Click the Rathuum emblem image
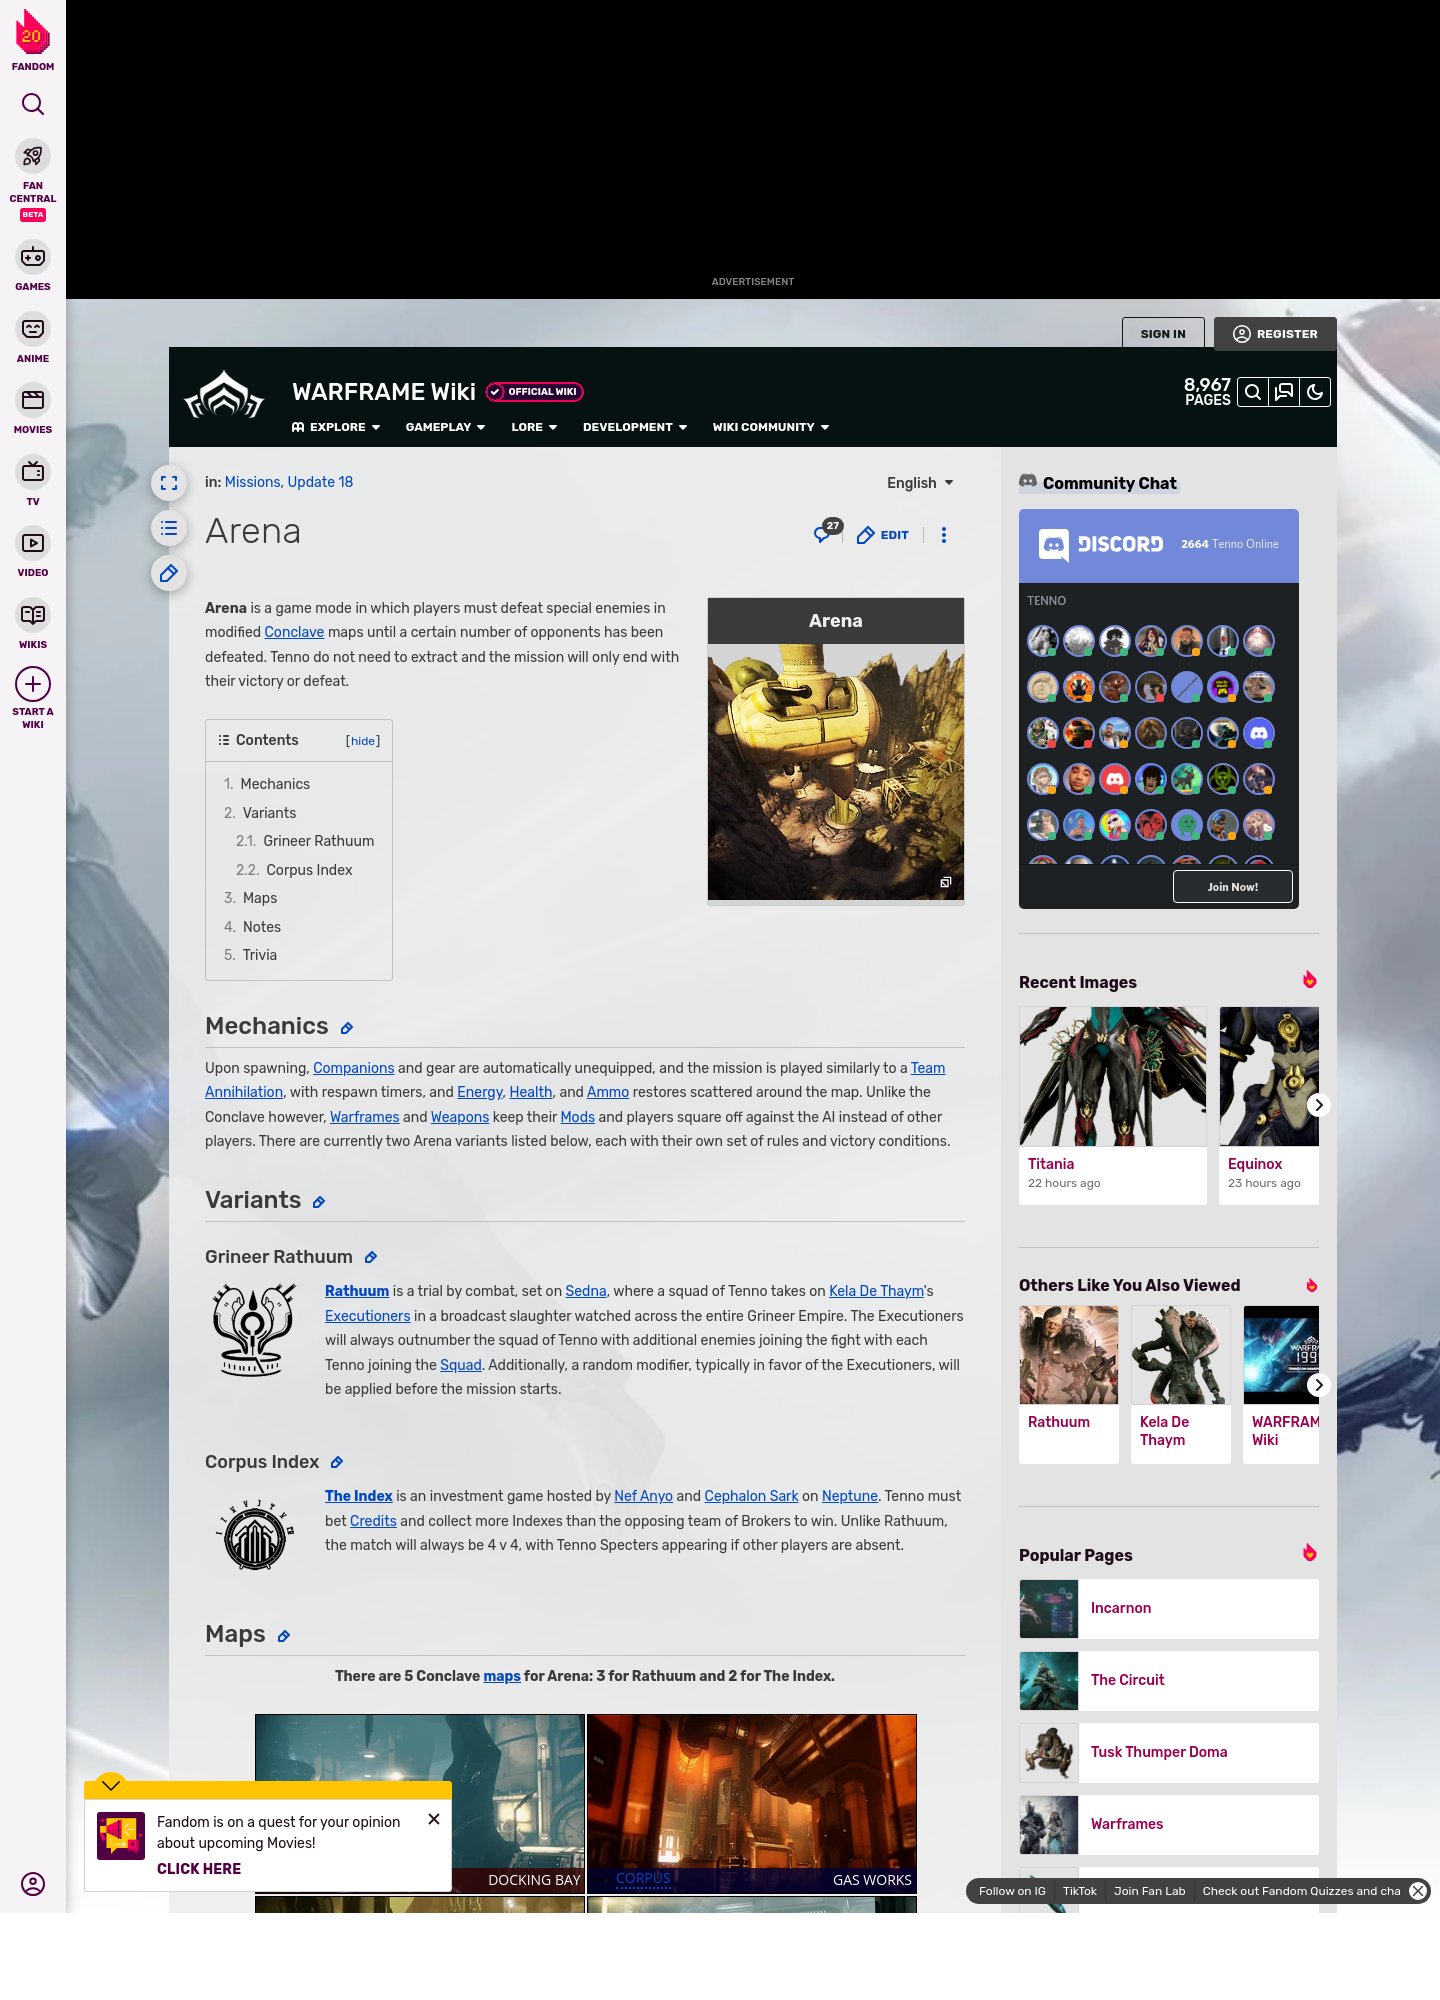1440x2000 pixels. pos(254,1330)
